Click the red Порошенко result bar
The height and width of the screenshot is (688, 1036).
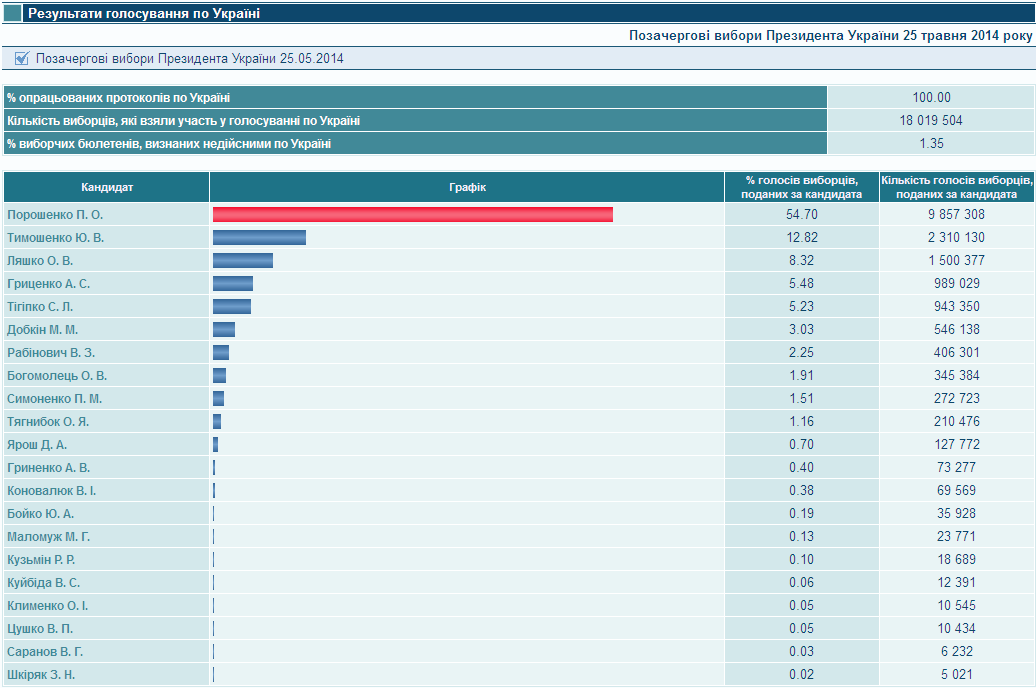click(412, 215)
